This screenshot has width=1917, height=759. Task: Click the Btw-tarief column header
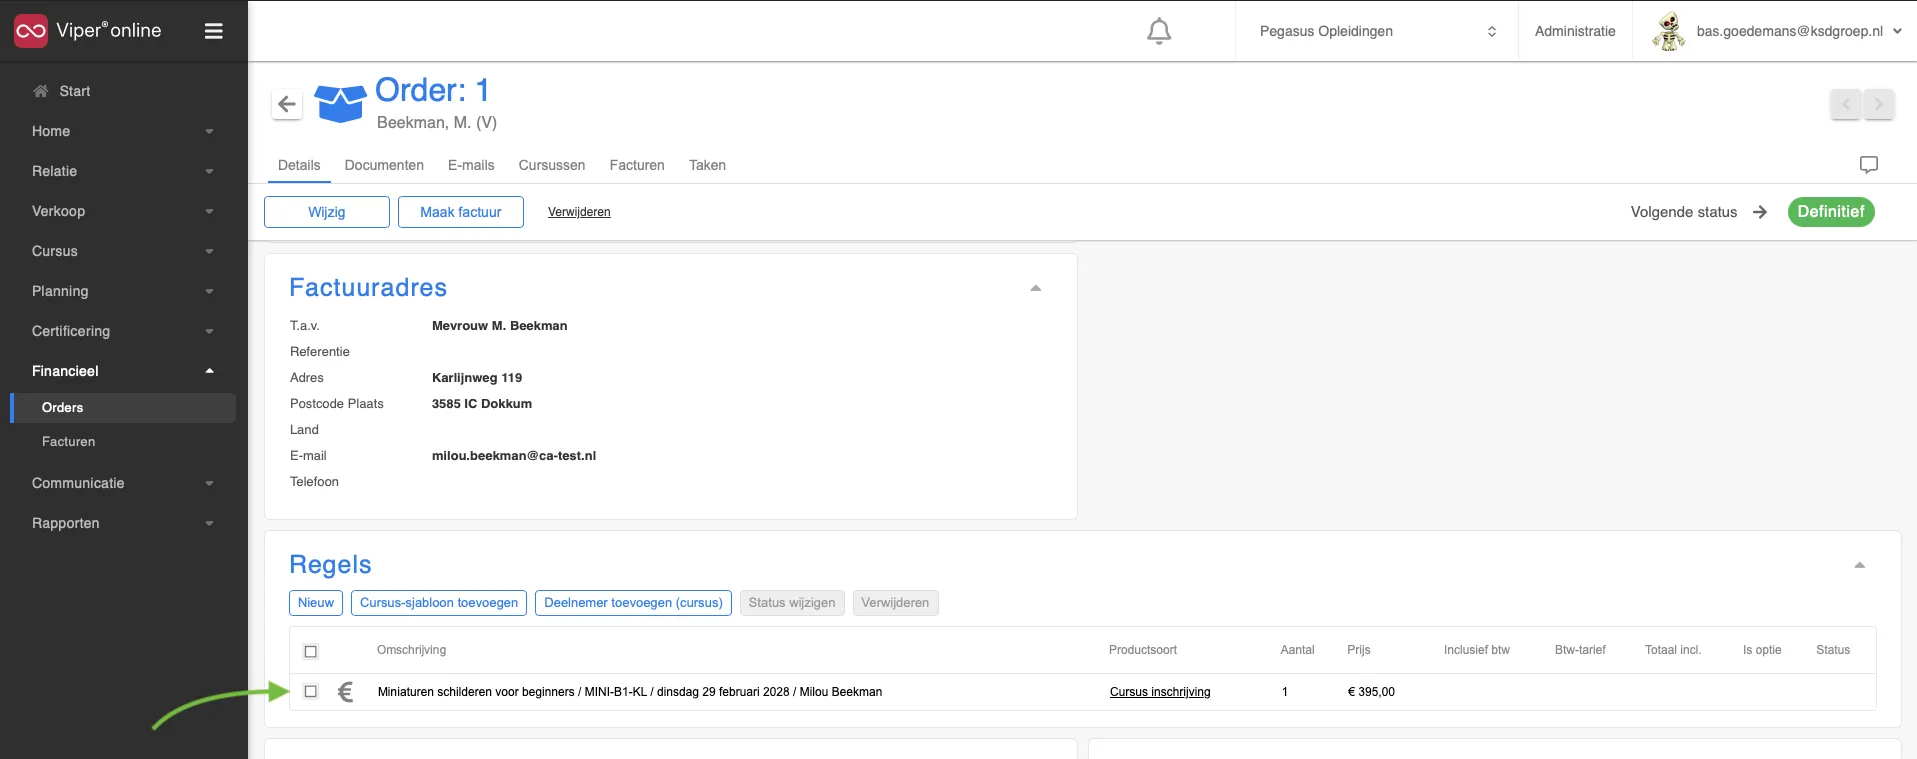point(1580,650)
